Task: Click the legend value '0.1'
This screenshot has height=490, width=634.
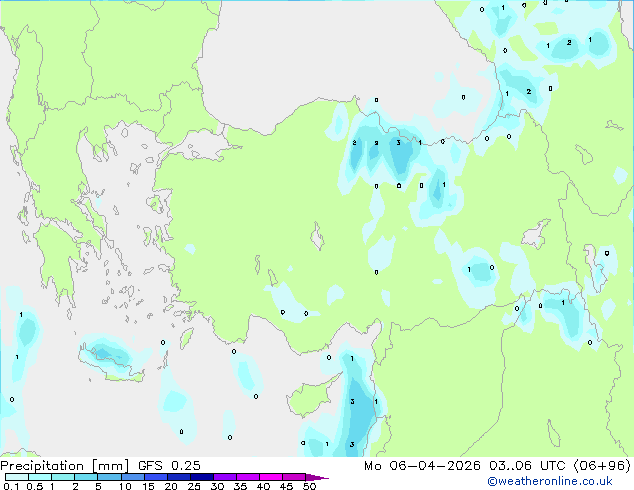Action: [x=11, y=486]
